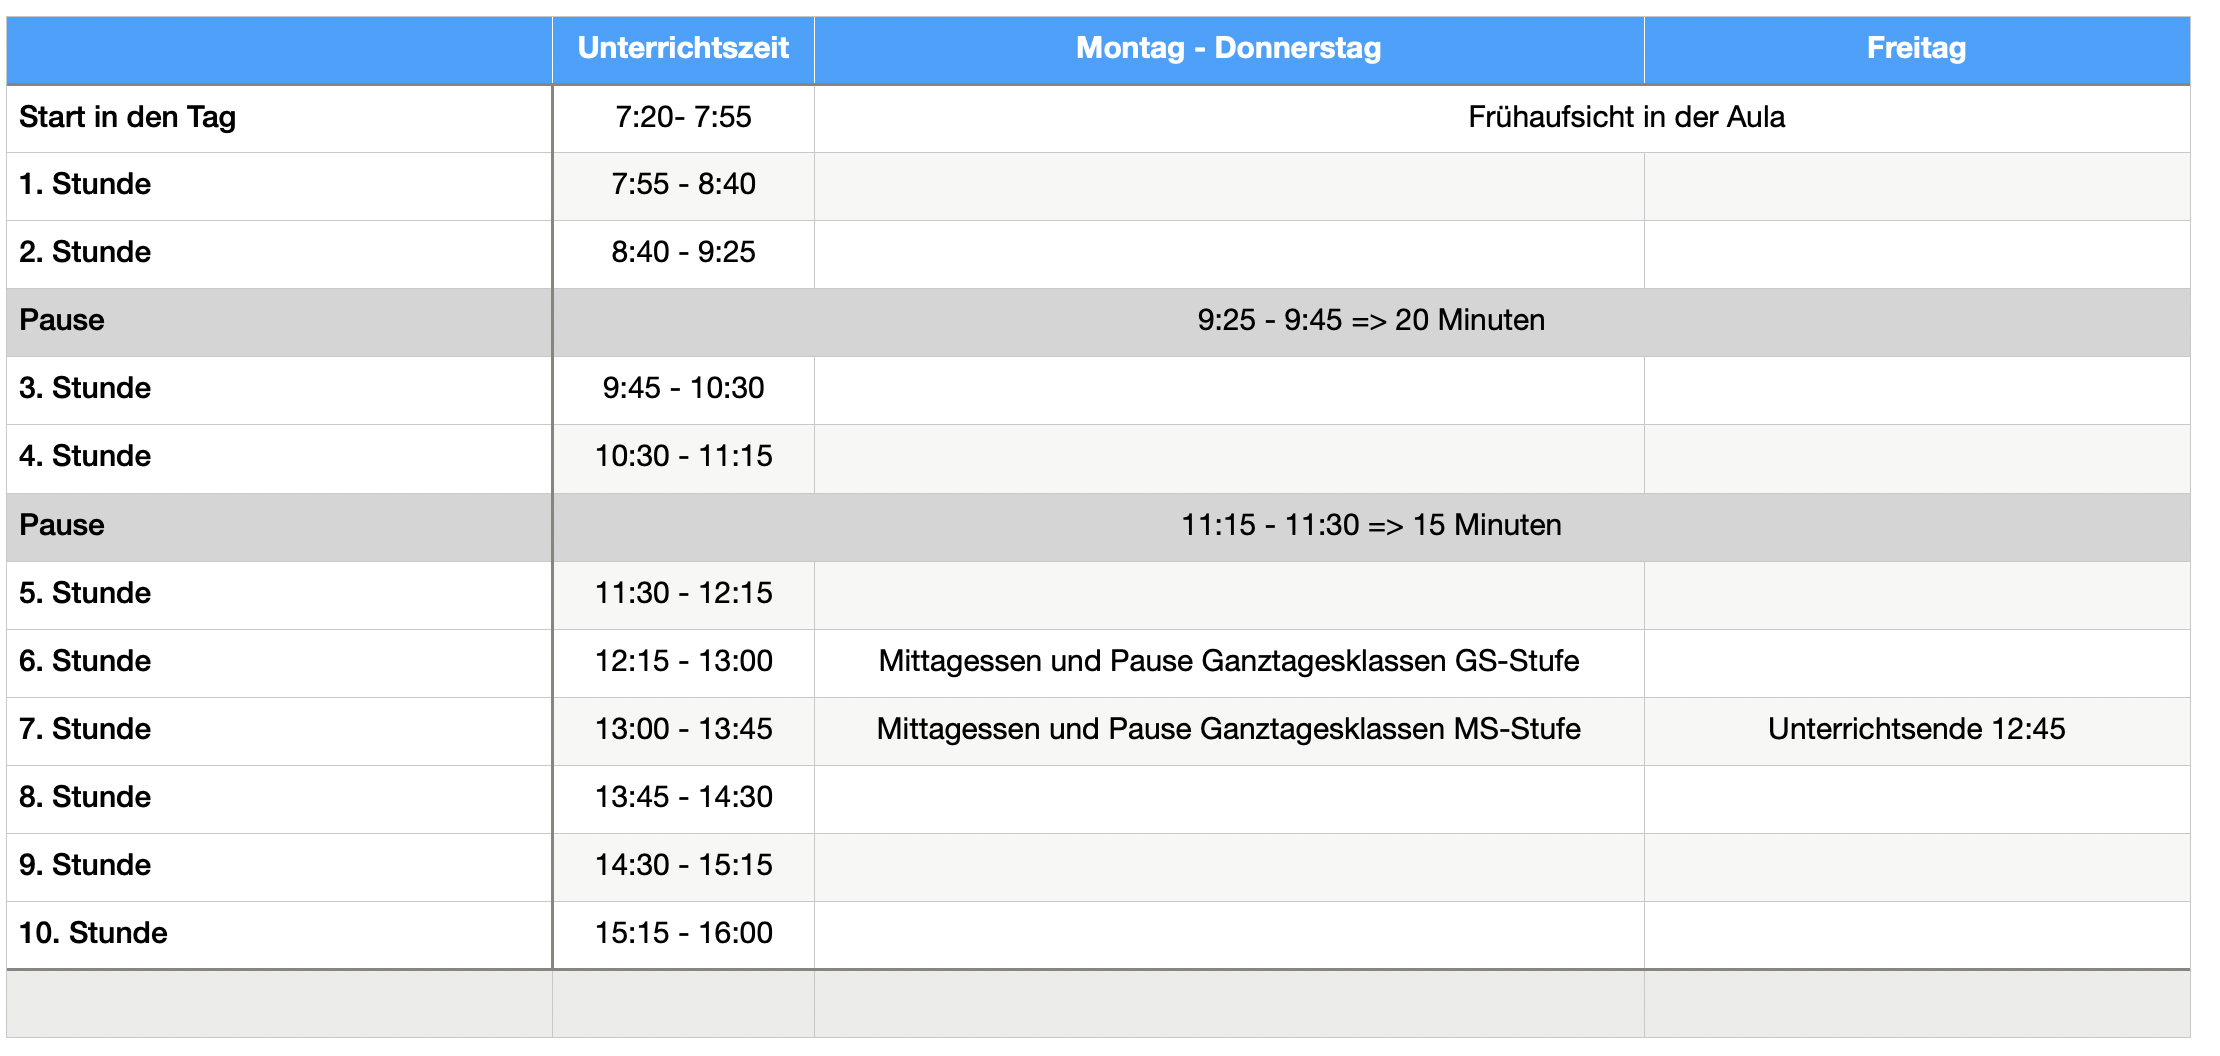
Task: Click the Mittagessen Ganztagesklassen GS-Stufe cell
Action: [1229, 663]
